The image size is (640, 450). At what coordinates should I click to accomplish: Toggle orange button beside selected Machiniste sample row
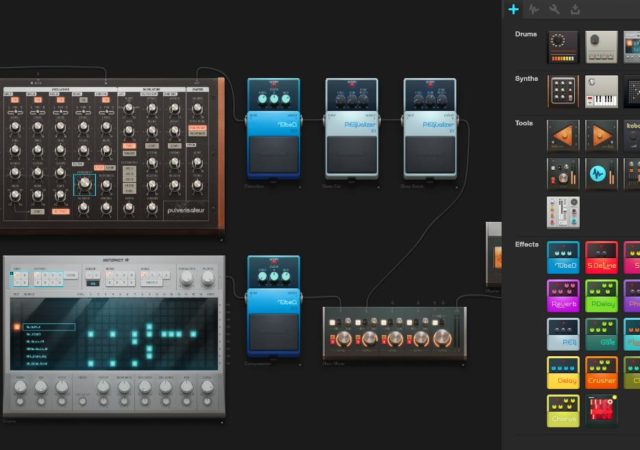pos(17,327)
